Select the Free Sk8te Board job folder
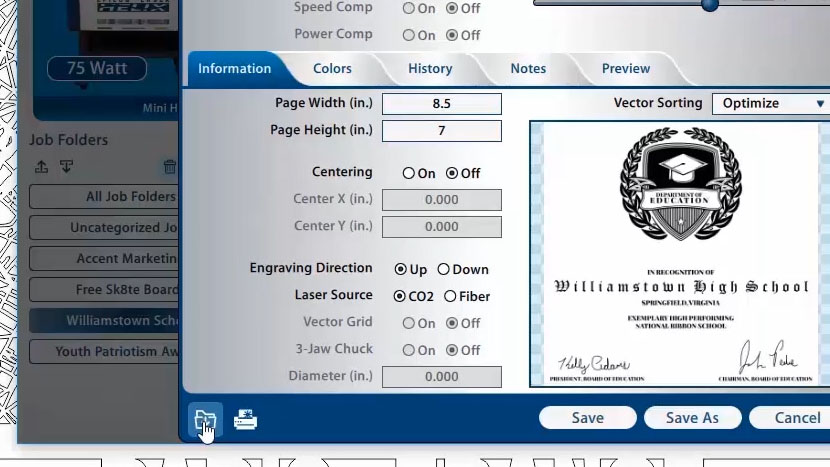Image resolution: width=830 pixels, height=467 pixels. 104,290
